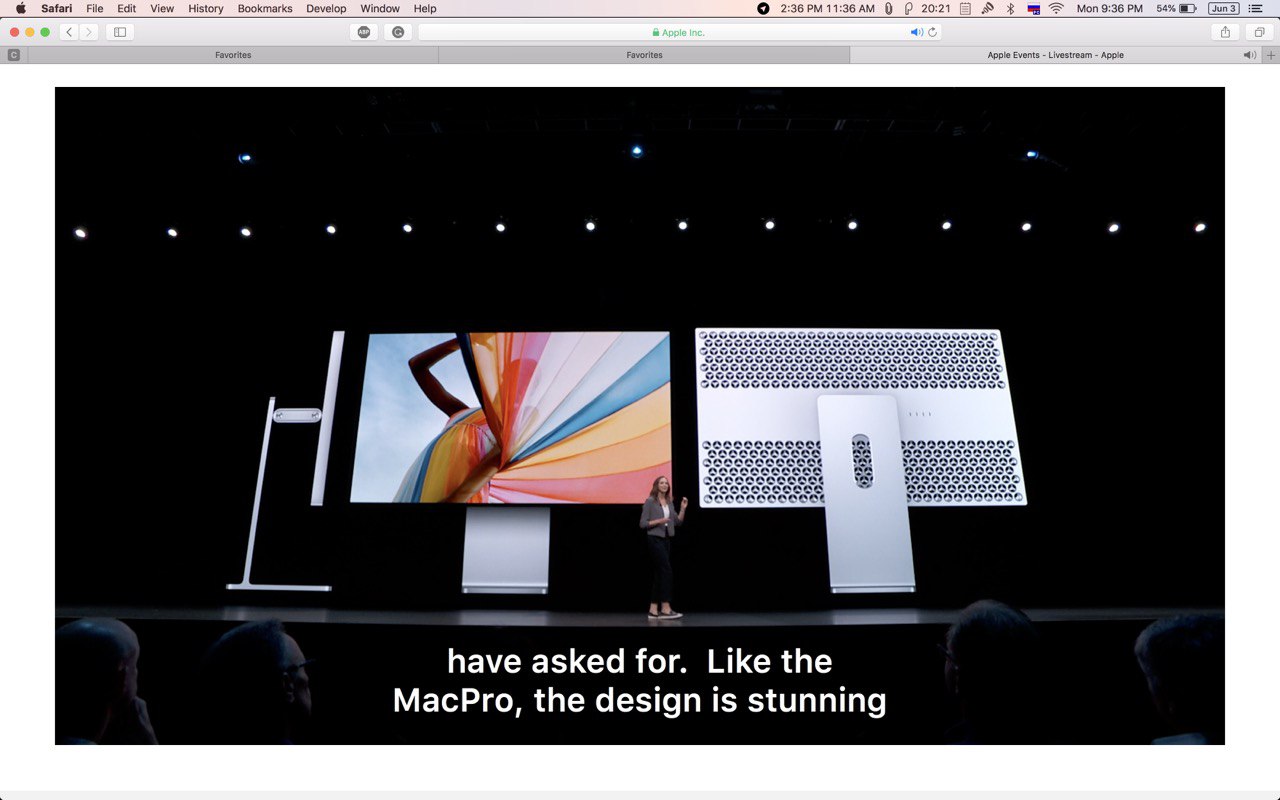Select the Apple Events - Livestream tab
This screenshot has width=1280, height=800.
tap(1055, 55)
